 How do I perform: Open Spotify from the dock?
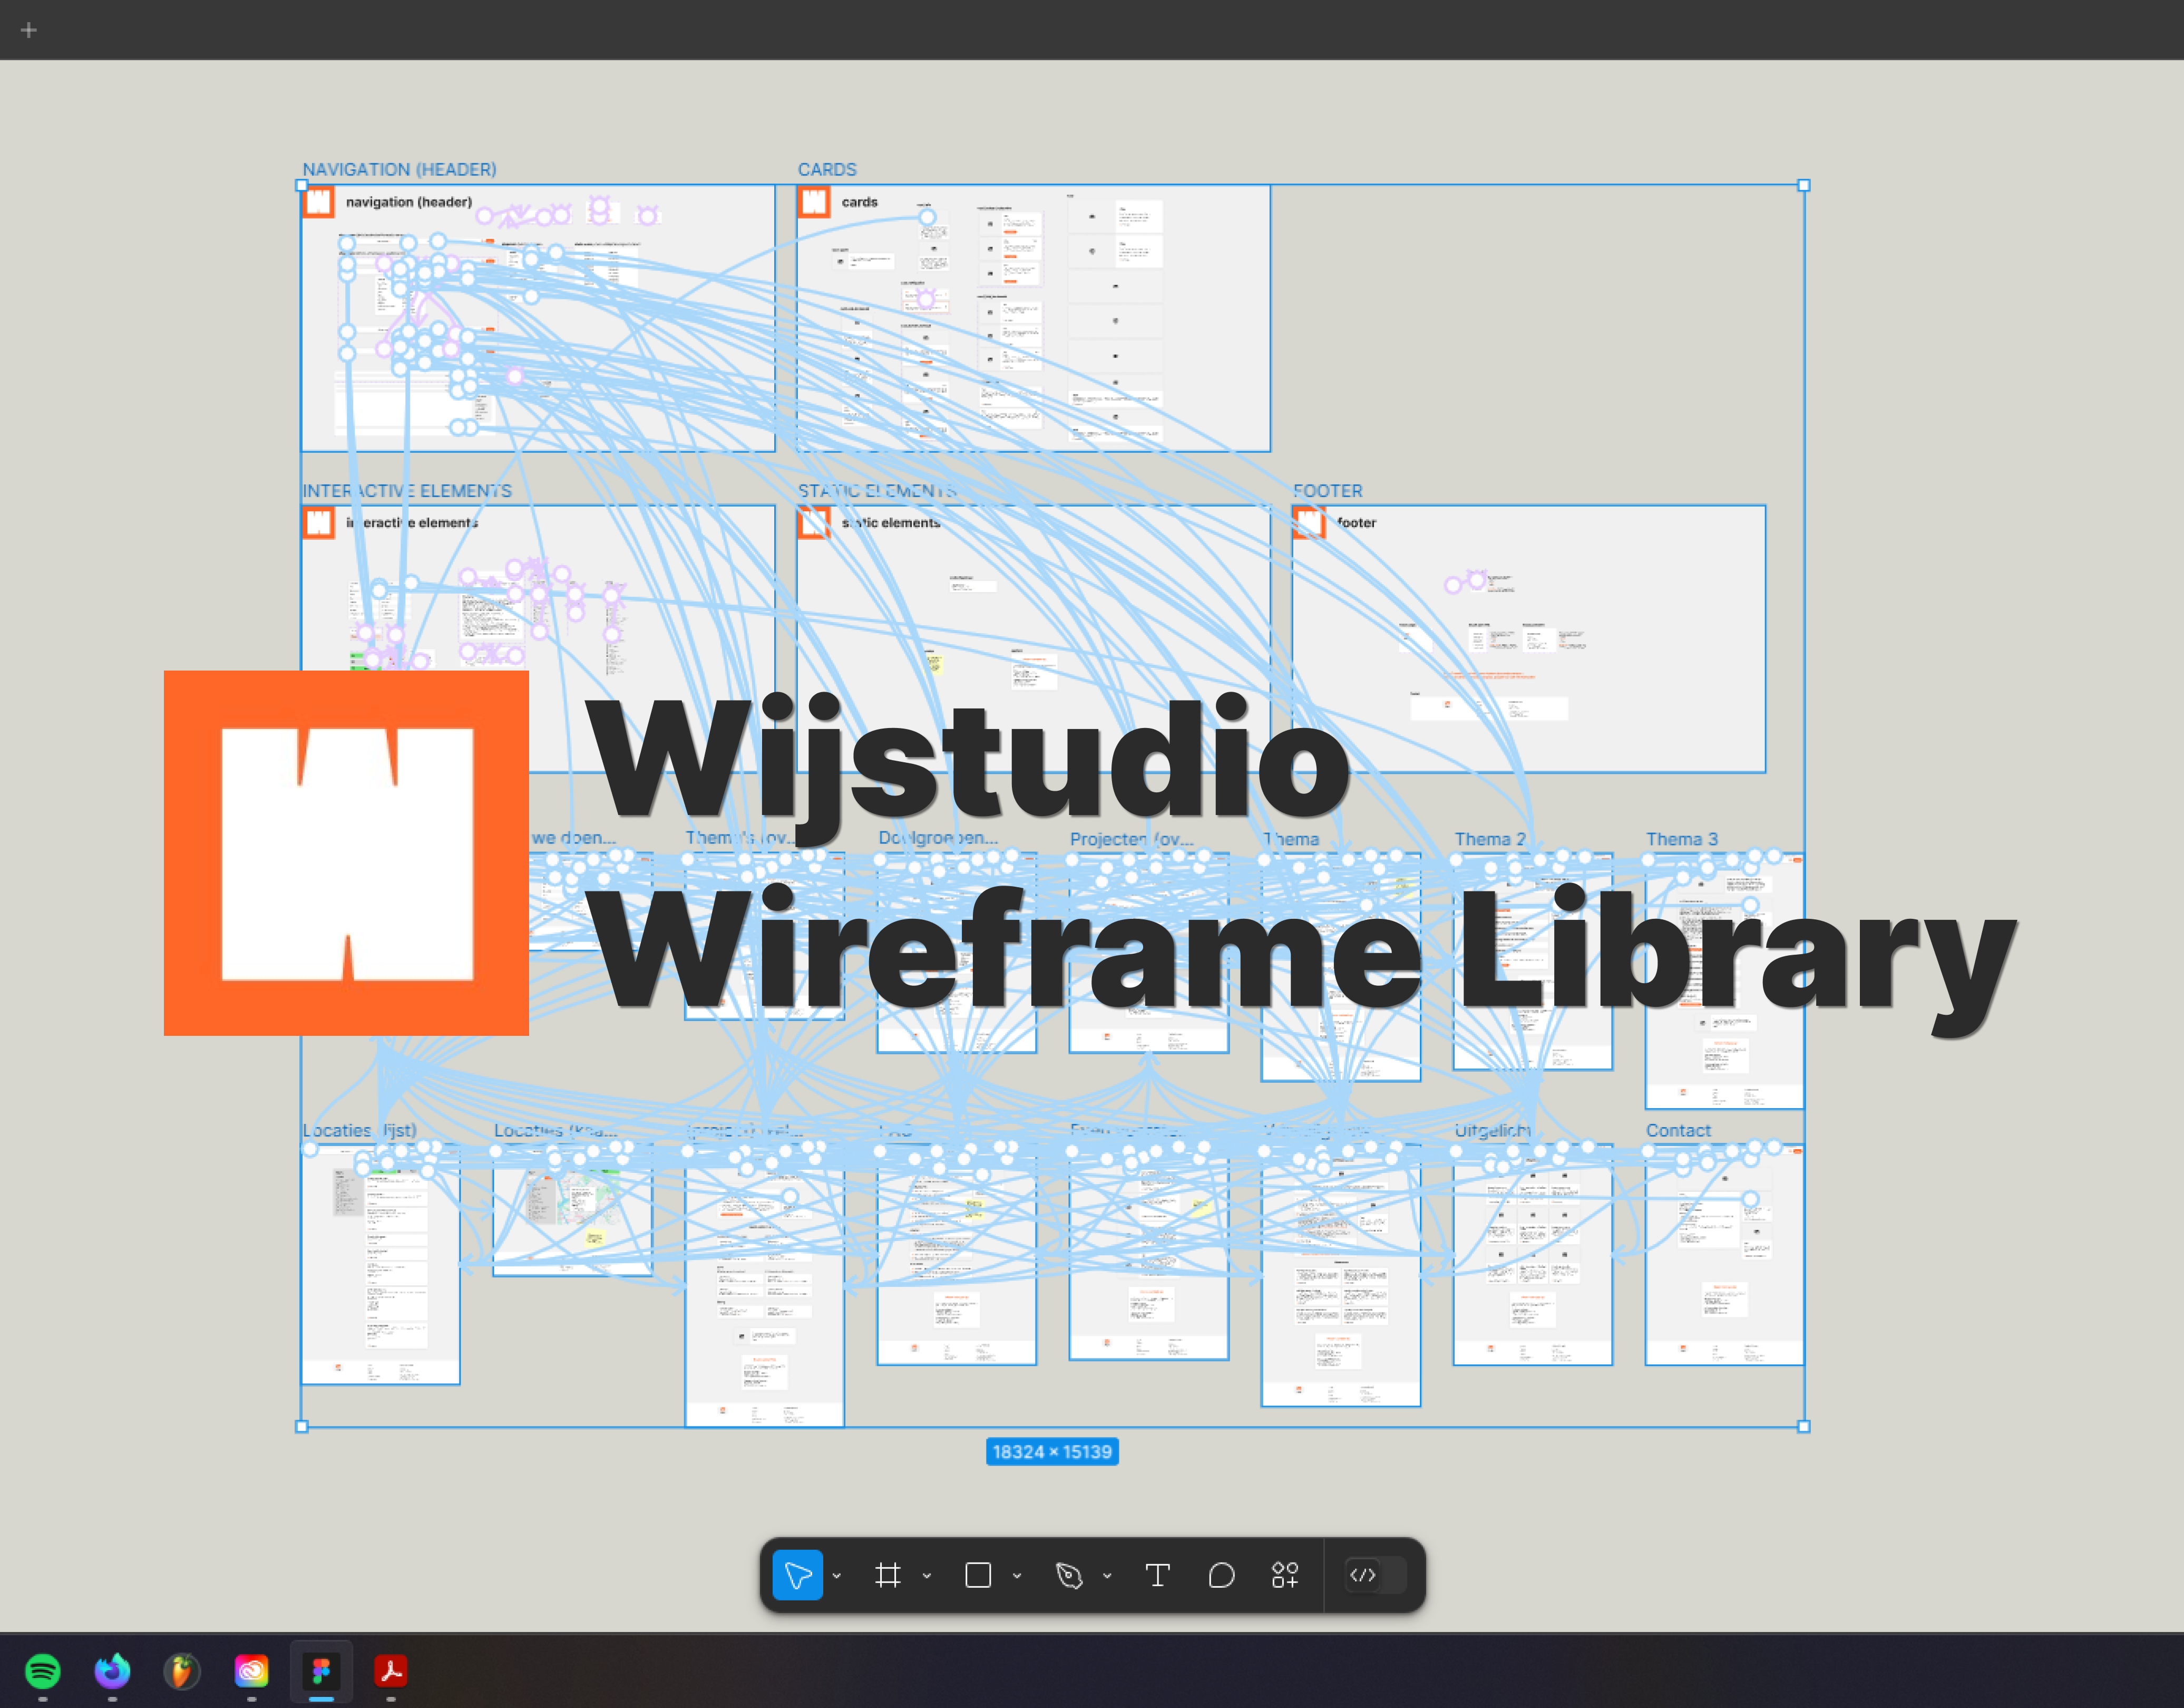tap(42, 1671)
